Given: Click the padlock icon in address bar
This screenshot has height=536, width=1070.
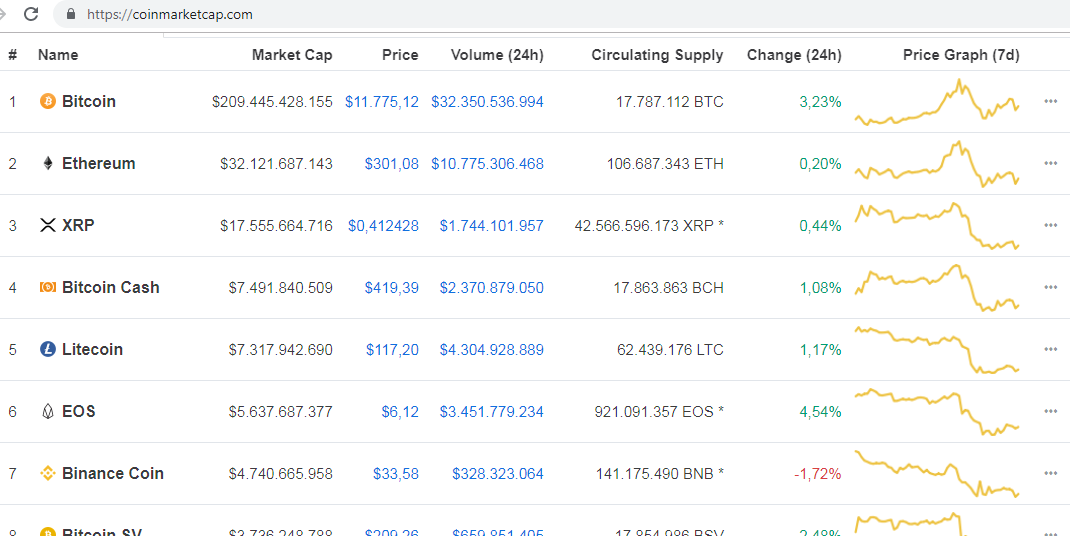Looking at the screenshot, I should pos(71,14).
